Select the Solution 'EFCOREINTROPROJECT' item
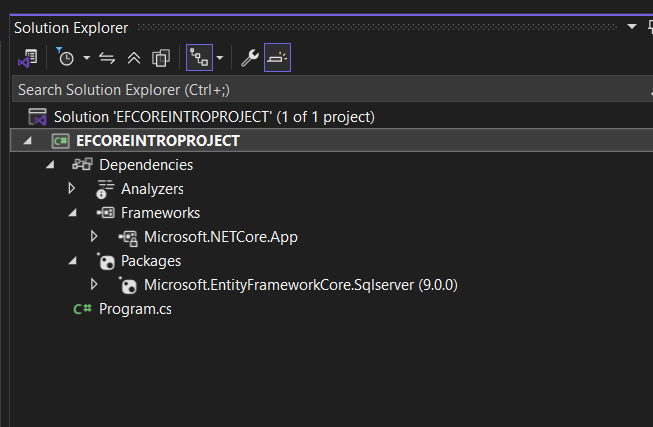This screenshot has height=427, width=653. point(214,117)
